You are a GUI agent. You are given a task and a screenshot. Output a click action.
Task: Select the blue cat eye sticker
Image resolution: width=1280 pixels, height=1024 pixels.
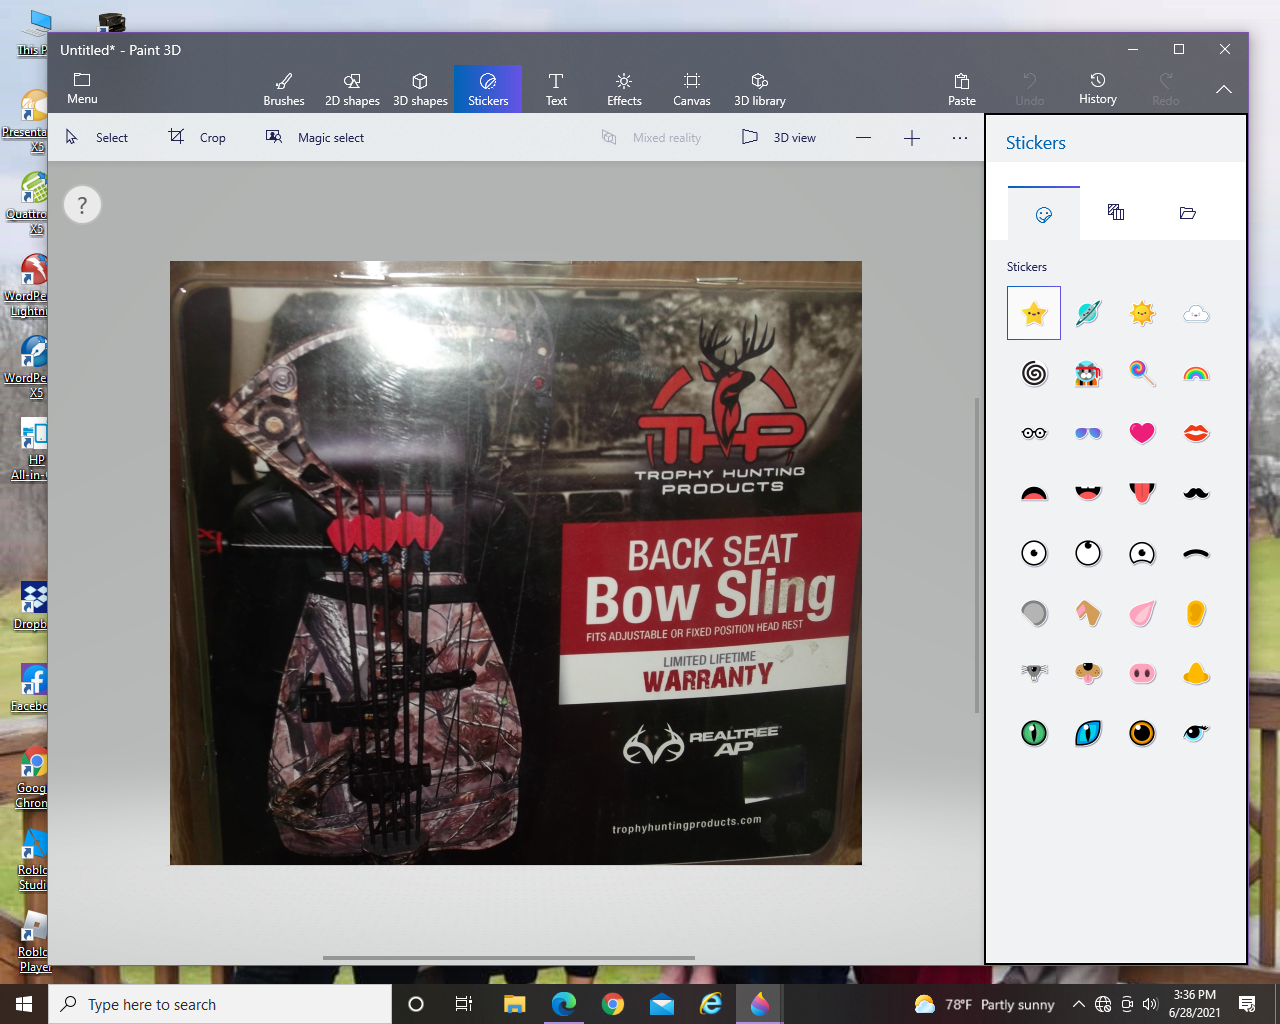coord(1088,733)
